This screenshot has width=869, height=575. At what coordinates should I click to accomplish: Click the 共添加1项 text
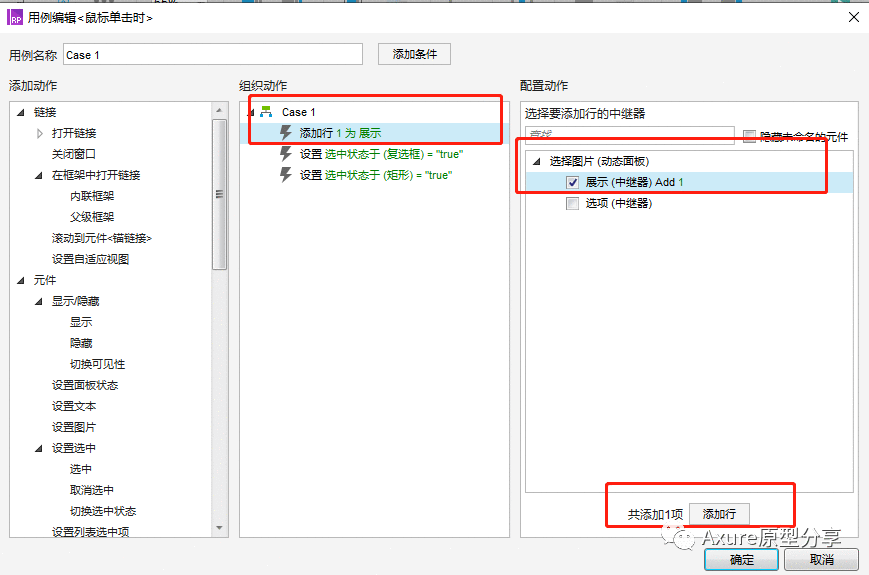[655, 515]
